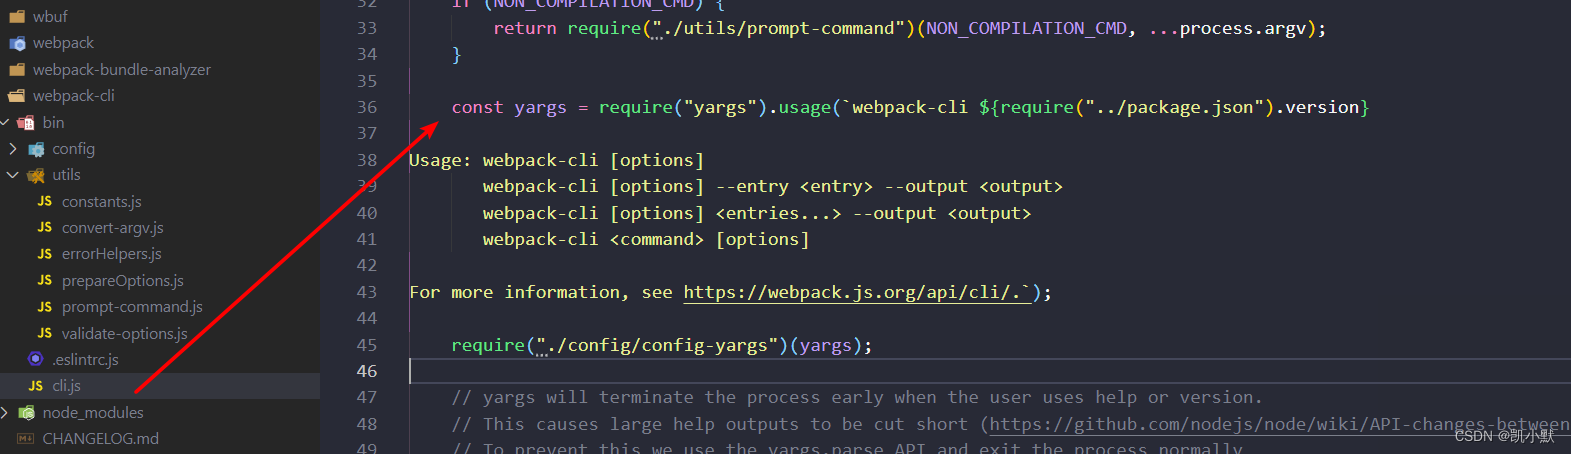Click the node_modules folder icon
Screen dimensions: 1571x454
point(26,412)
